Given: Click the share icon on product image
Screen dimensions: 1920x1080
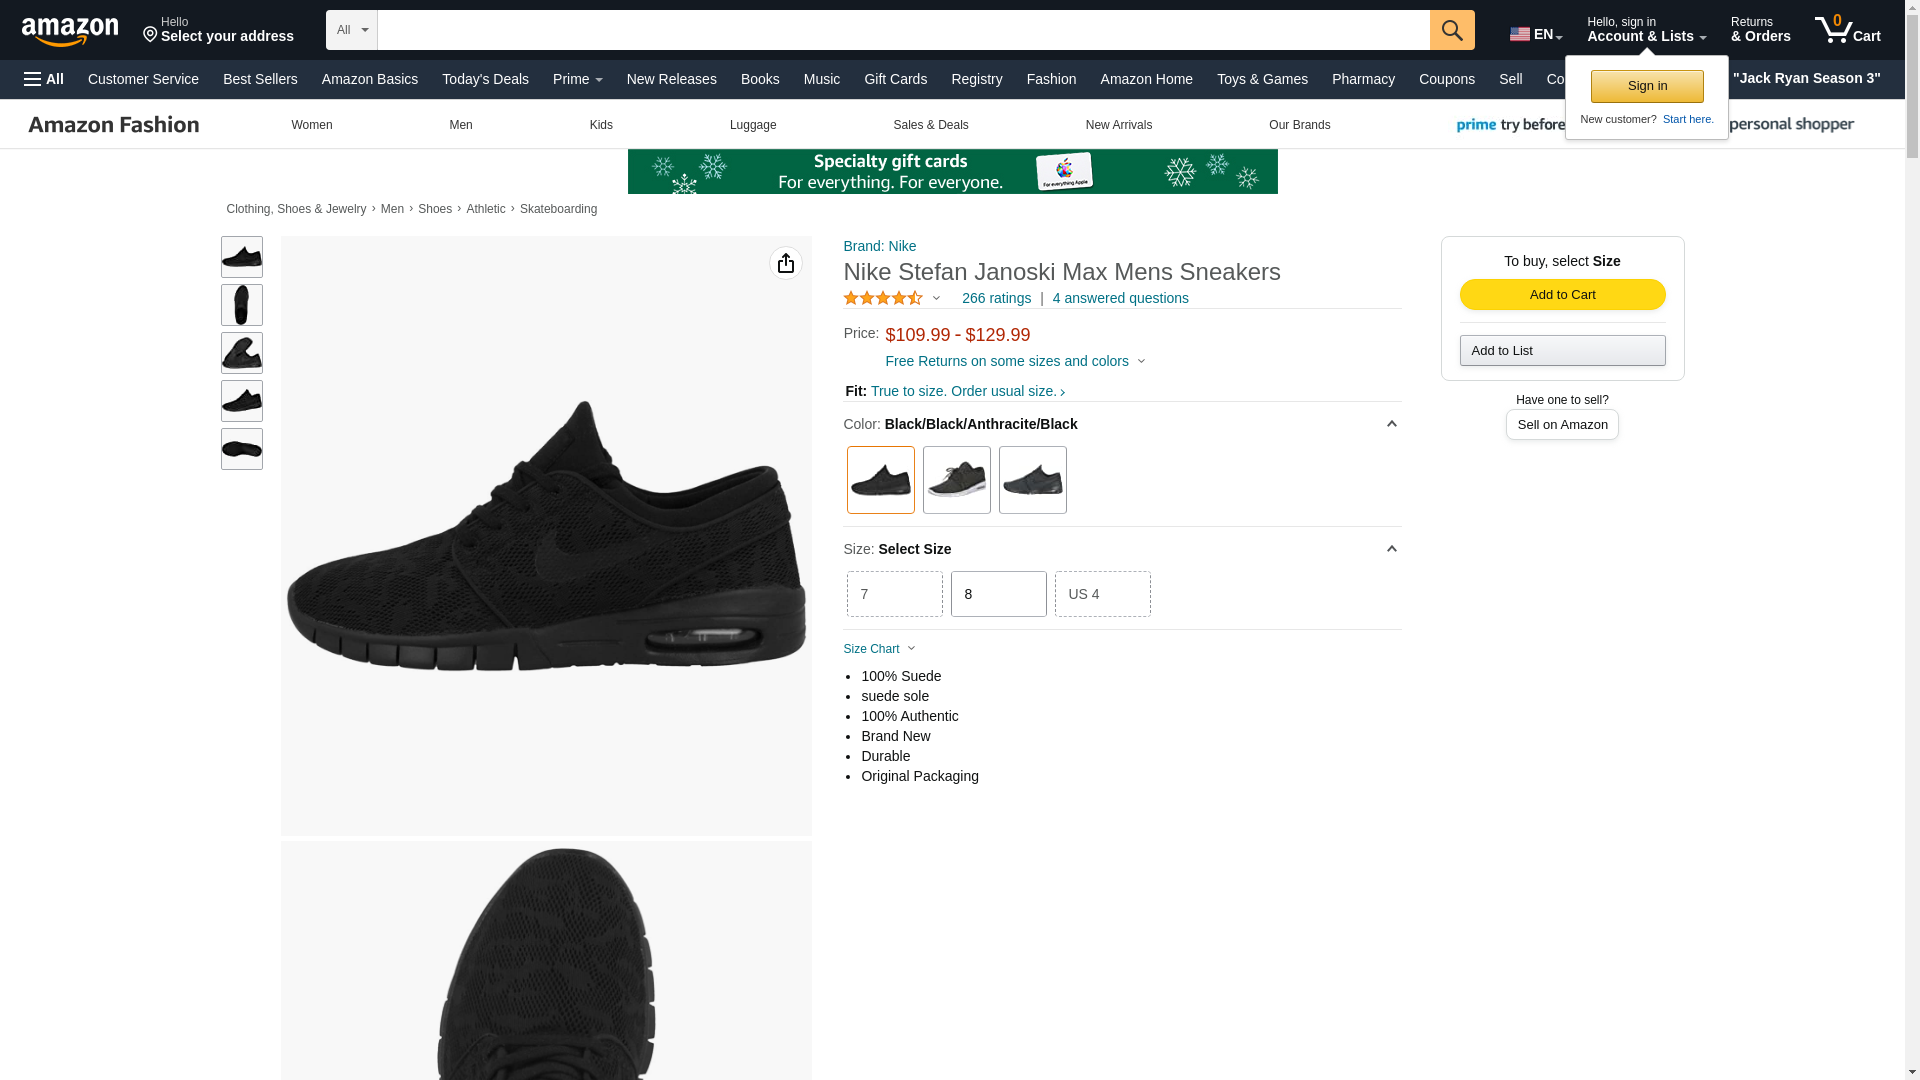Looking at the screenshot, I should click(785, 263).
